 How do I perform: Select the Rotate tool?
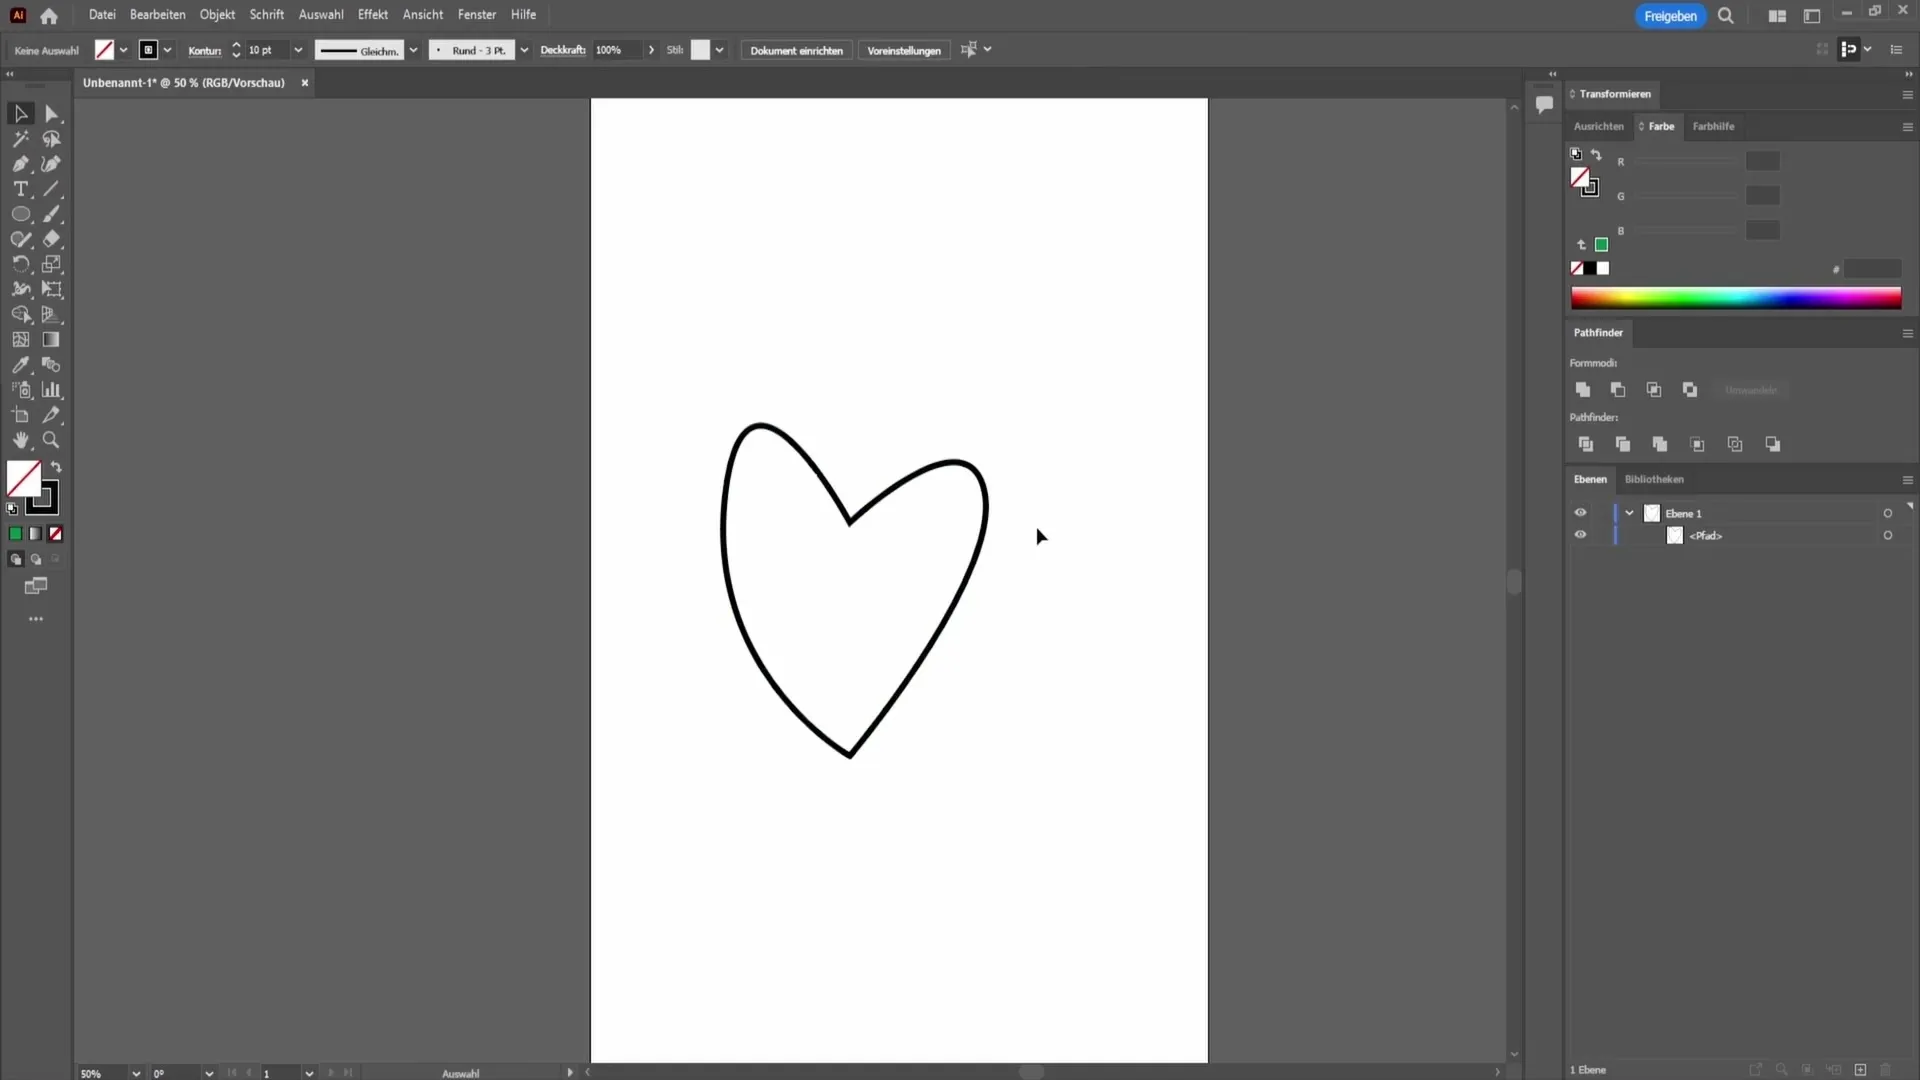click(20, 264)
